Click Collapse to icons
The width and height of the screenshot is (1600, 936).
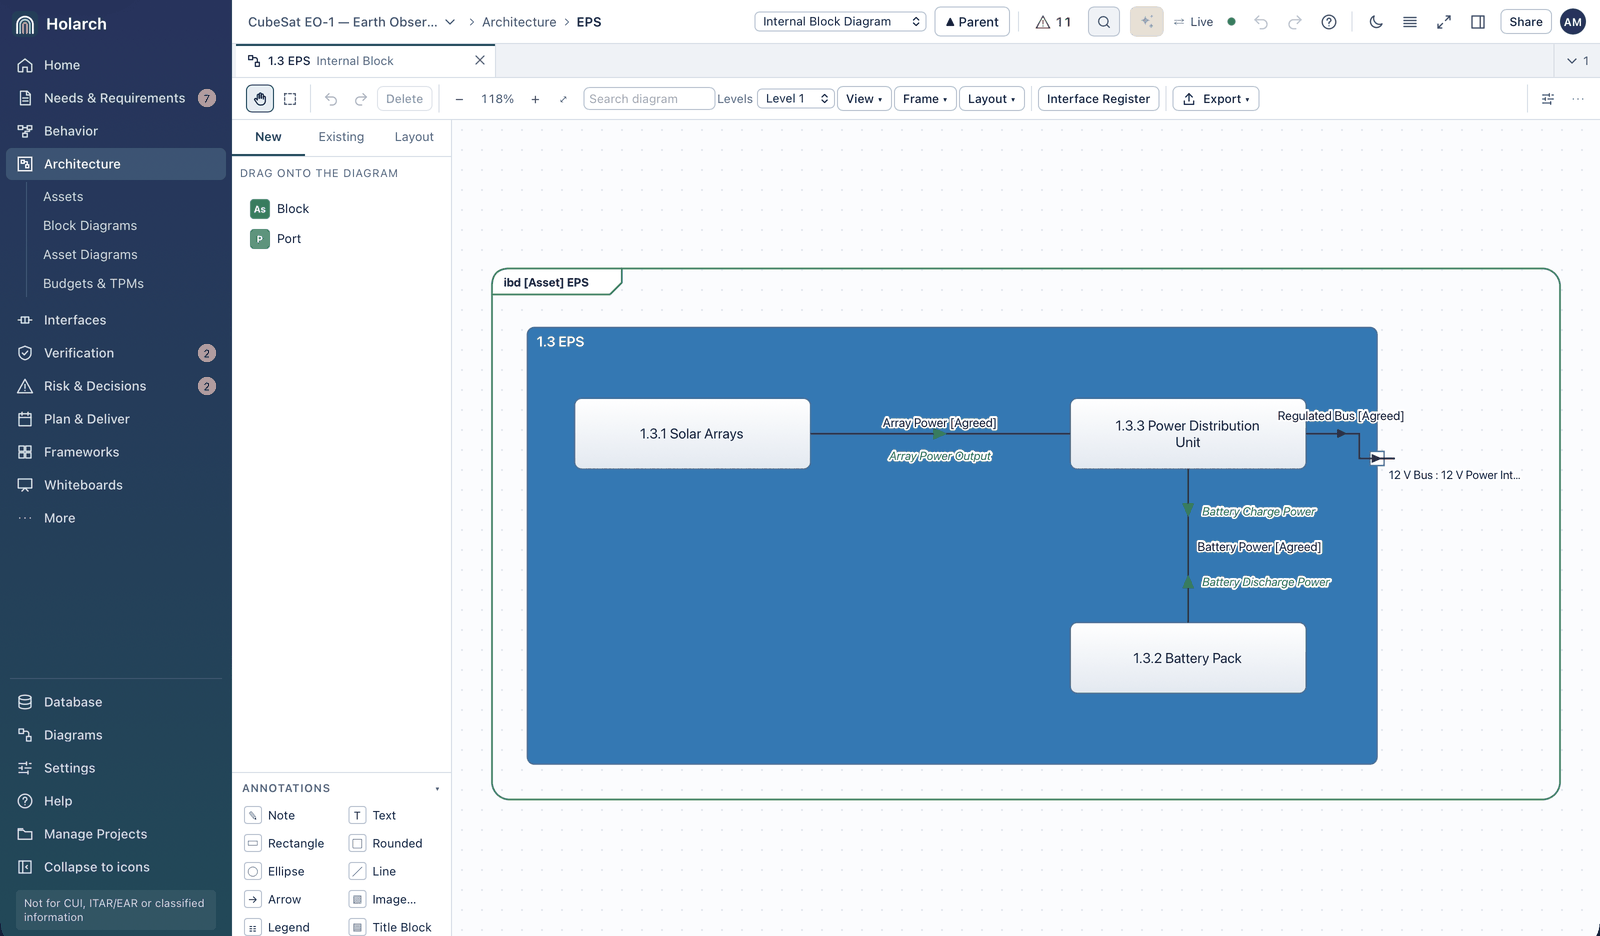coord(116,867)
